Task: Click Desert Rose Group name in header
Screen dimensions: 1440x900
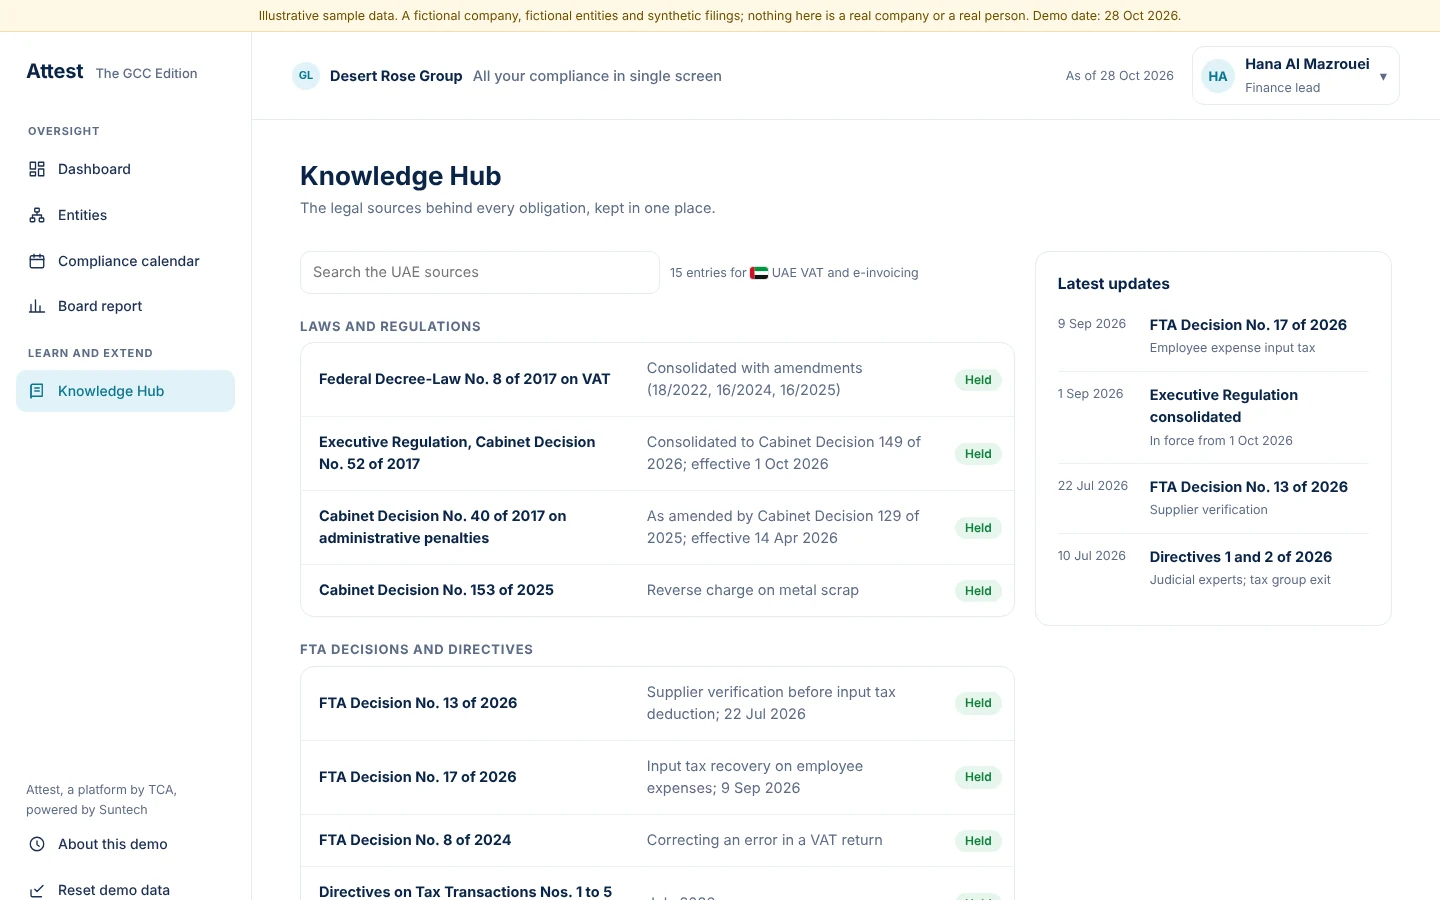Action: coord(396,76)
